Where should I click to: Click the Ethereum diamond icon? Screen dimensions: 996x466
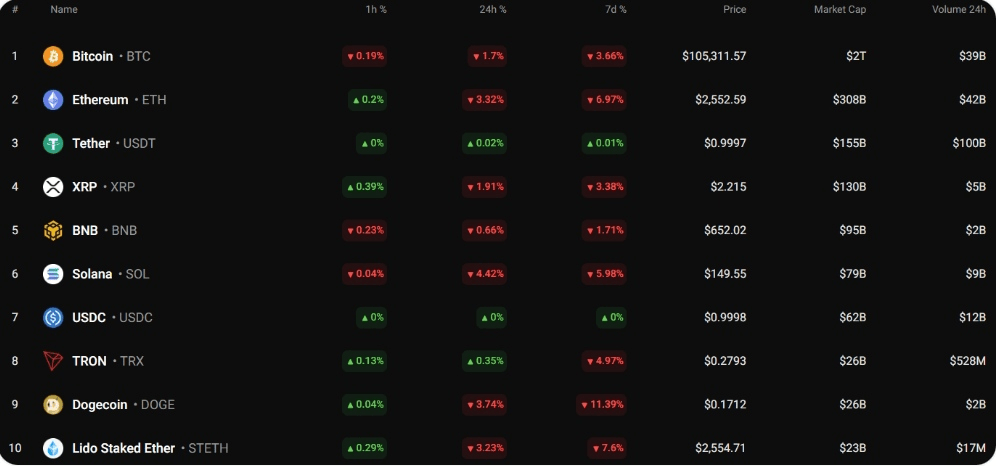click(x=53, y=100)
